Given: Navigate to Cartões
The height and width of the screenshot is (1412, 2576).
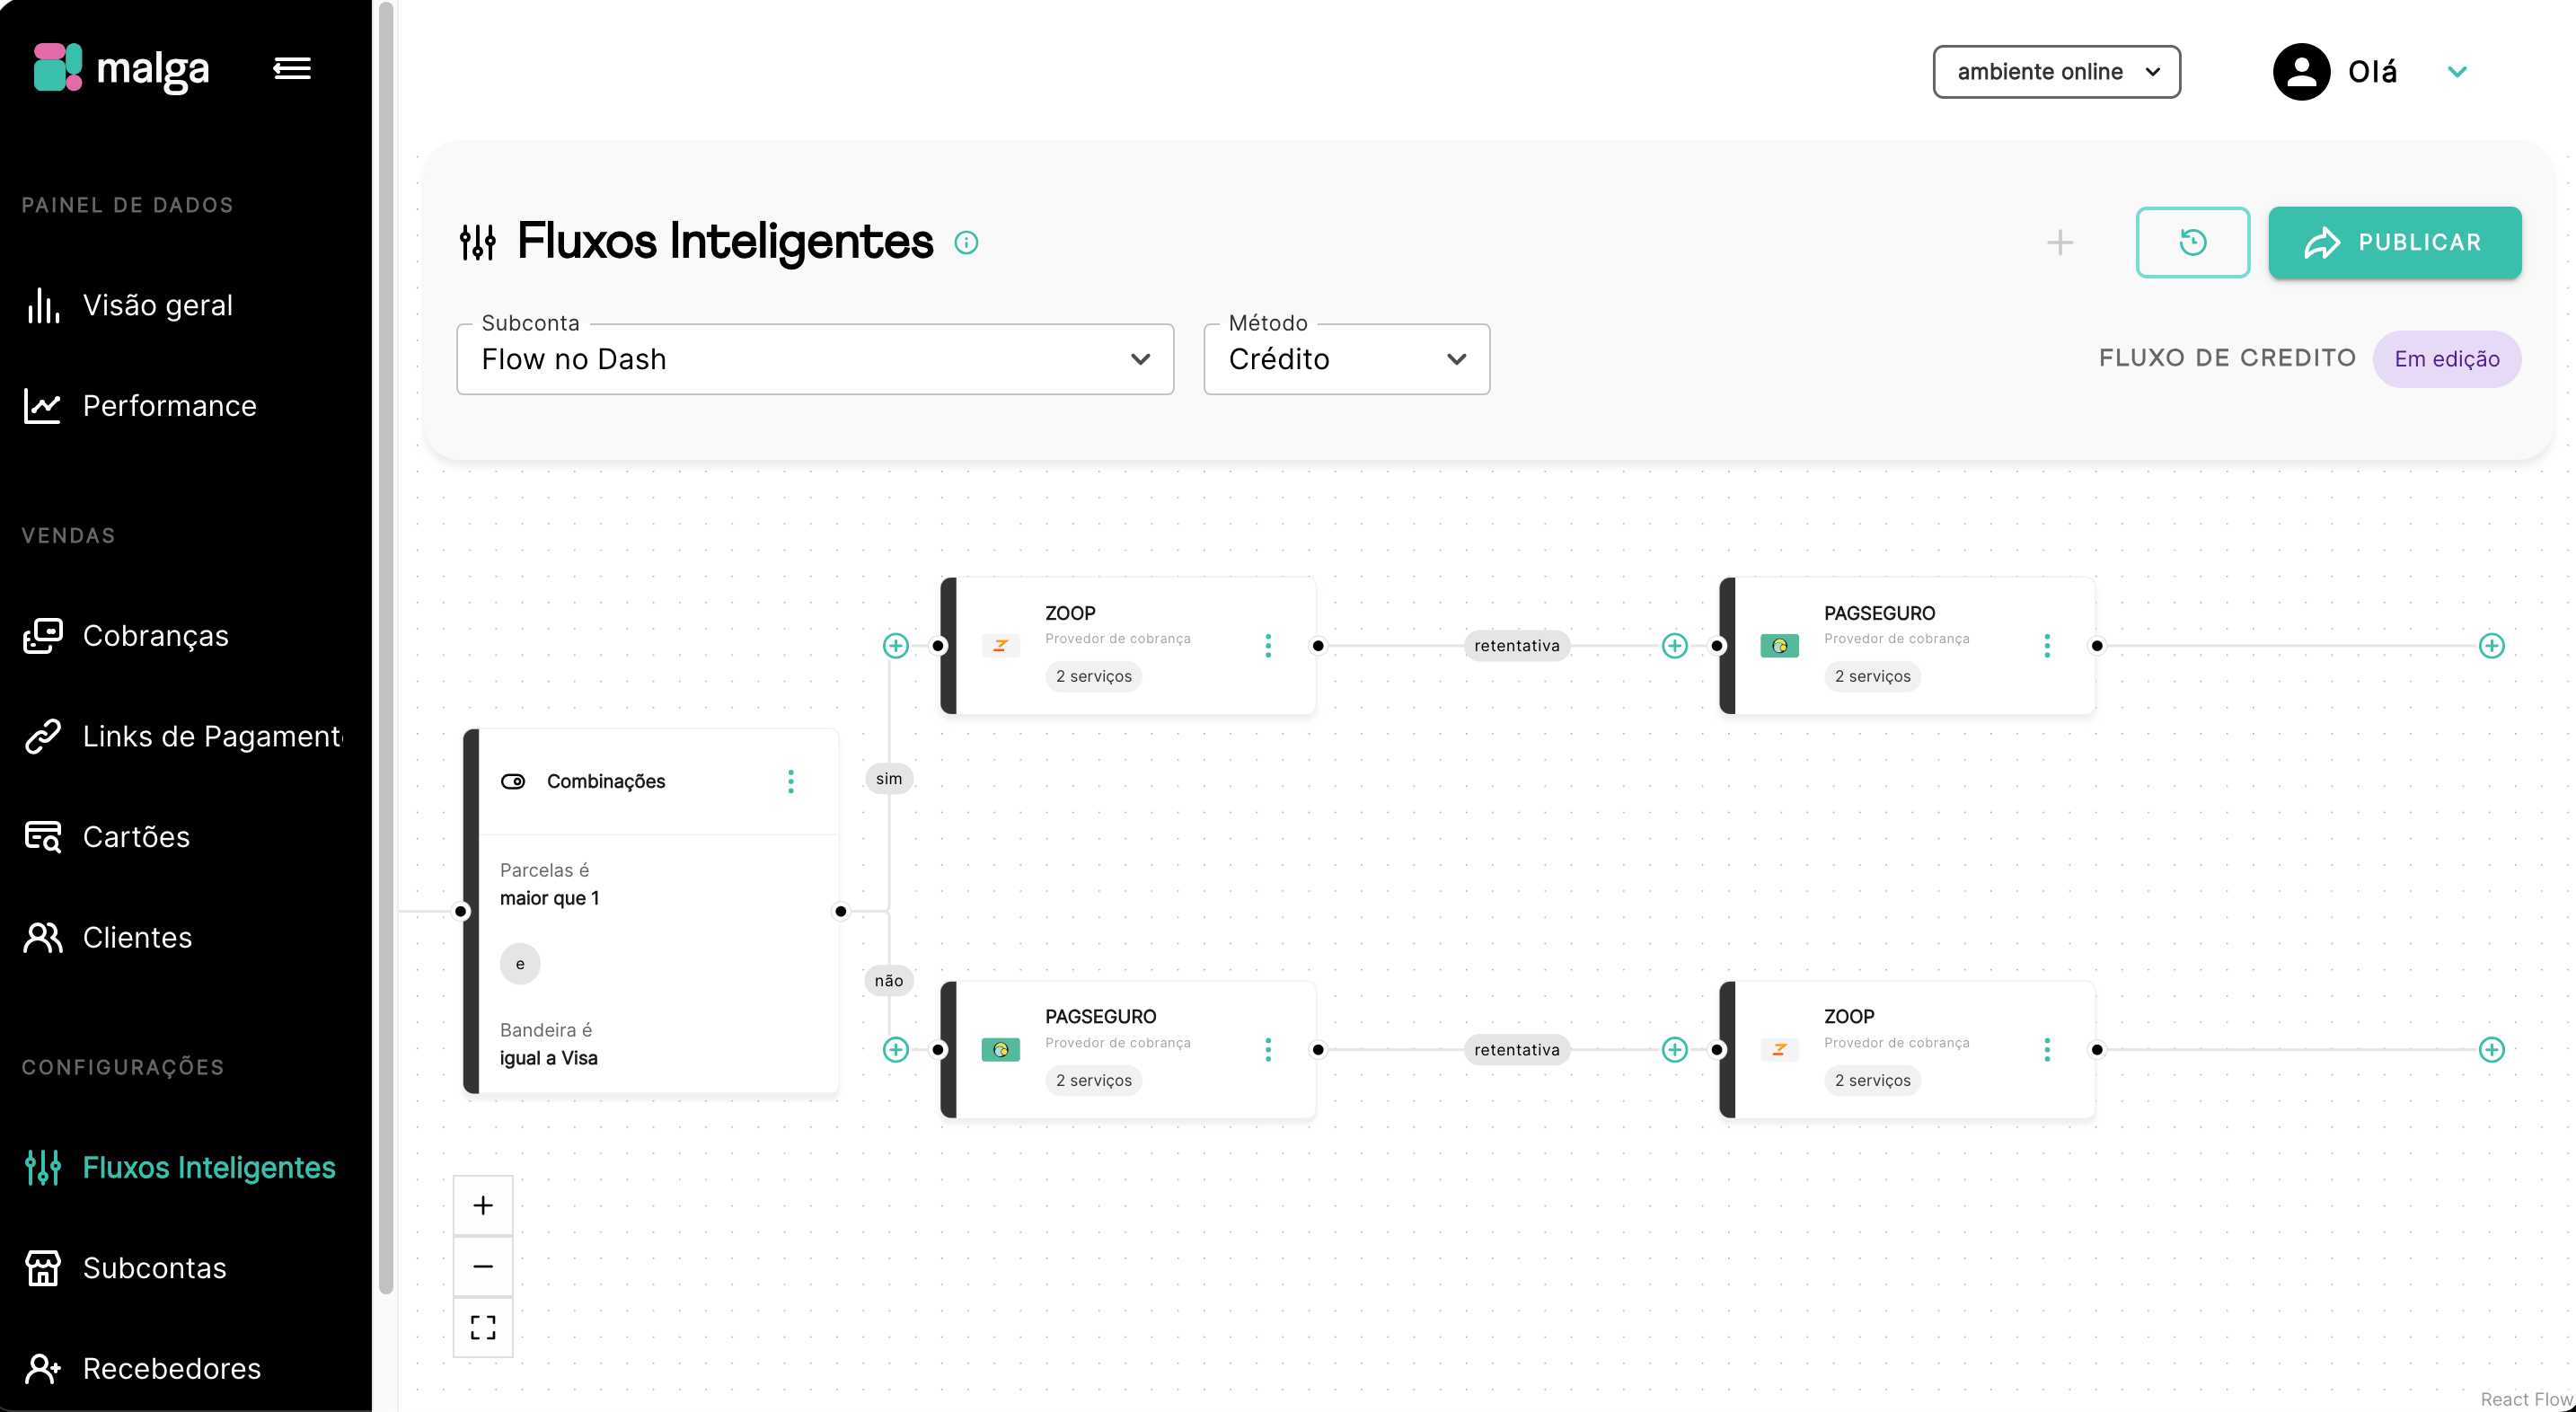Looking at the screenshot, I should point(136,836).
